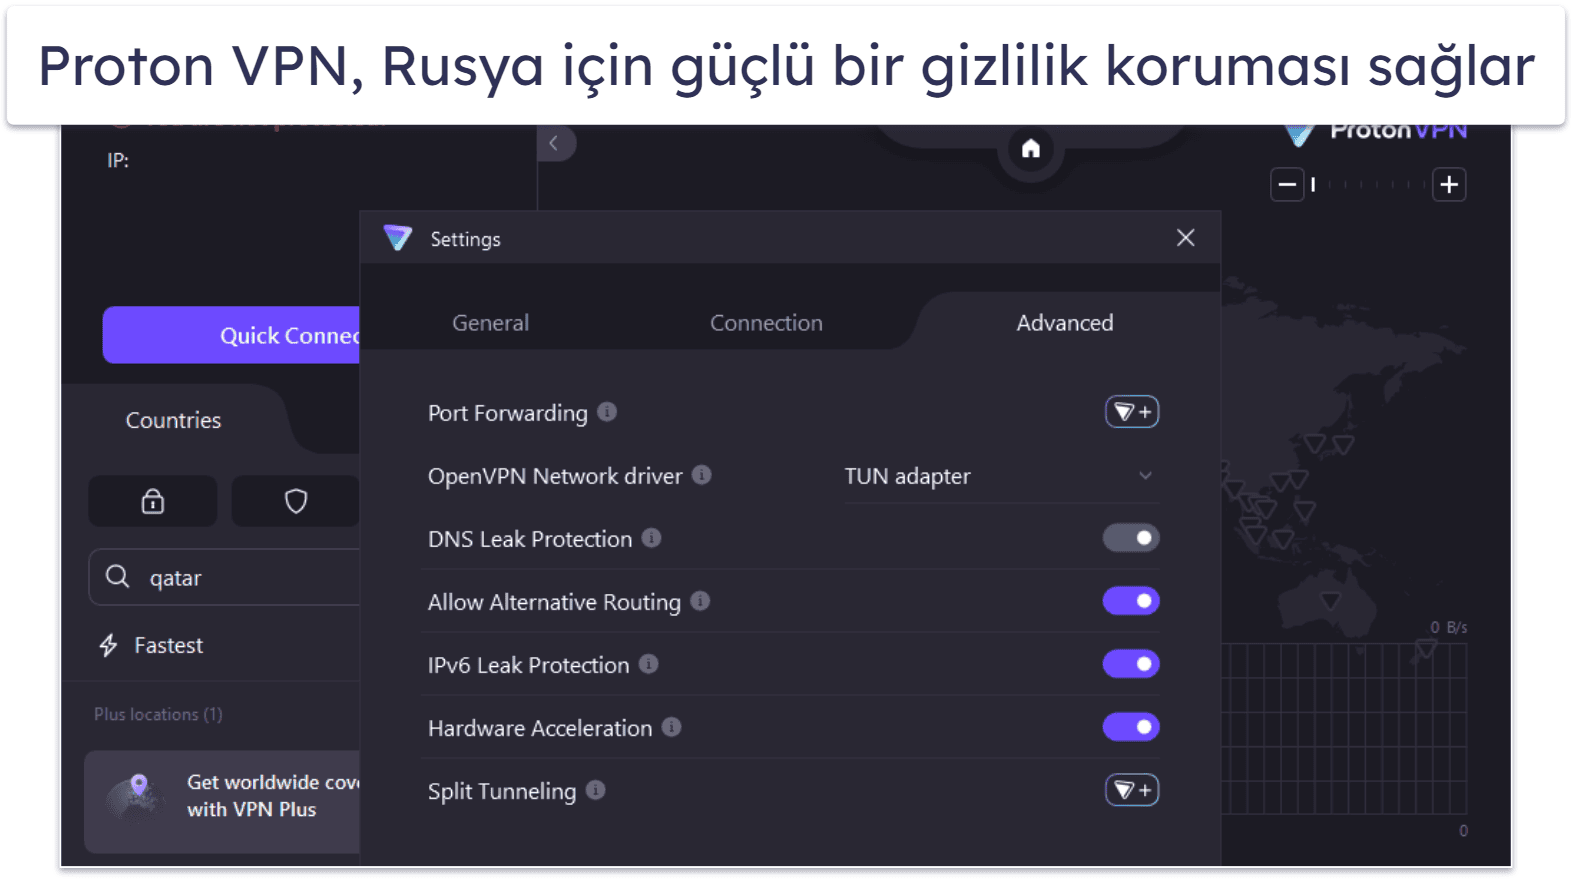Image resolution: width=1571 pixels, height=879 pixels.
Task: Toggle Allow Alternative Routing switch
Action: click(x=1131, y=601)
